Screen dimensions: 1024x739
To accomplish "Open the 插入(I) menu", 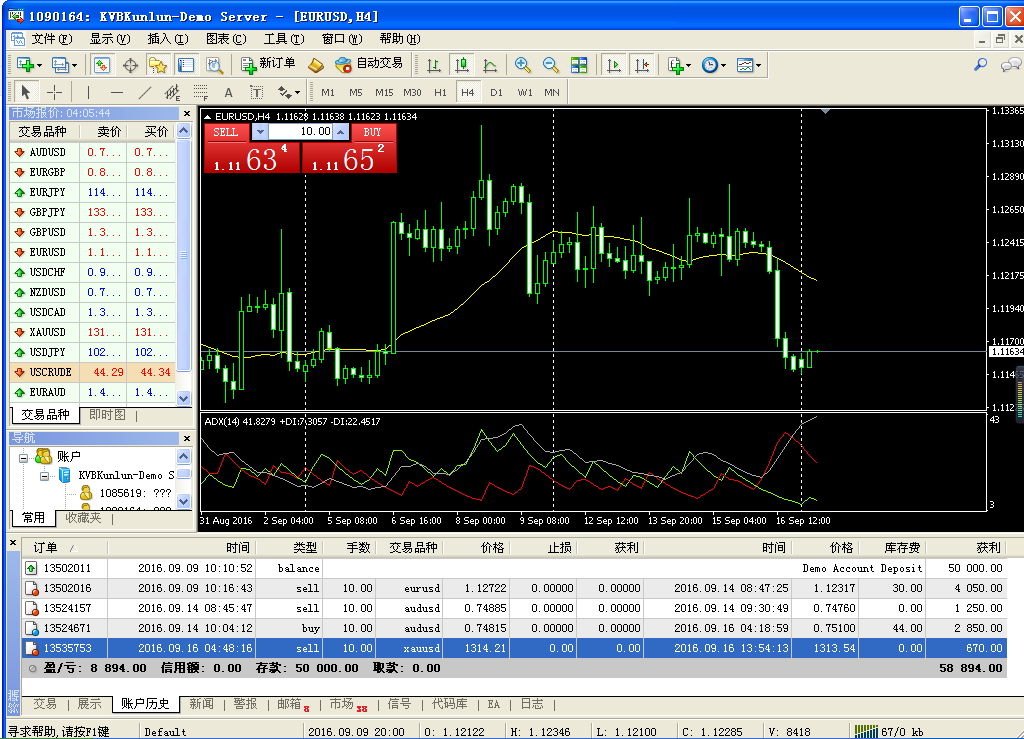I will coord(168,39).
